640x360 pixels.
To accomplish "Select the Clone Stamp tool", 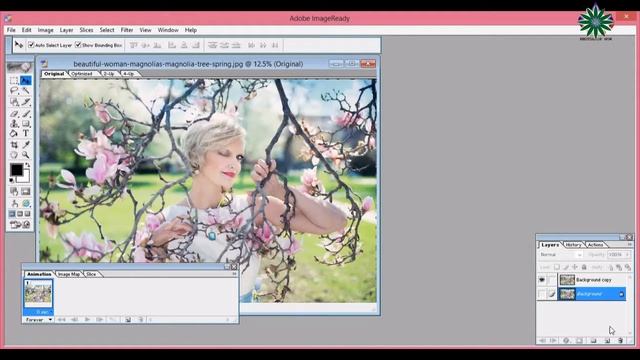I will coord(14,123).
